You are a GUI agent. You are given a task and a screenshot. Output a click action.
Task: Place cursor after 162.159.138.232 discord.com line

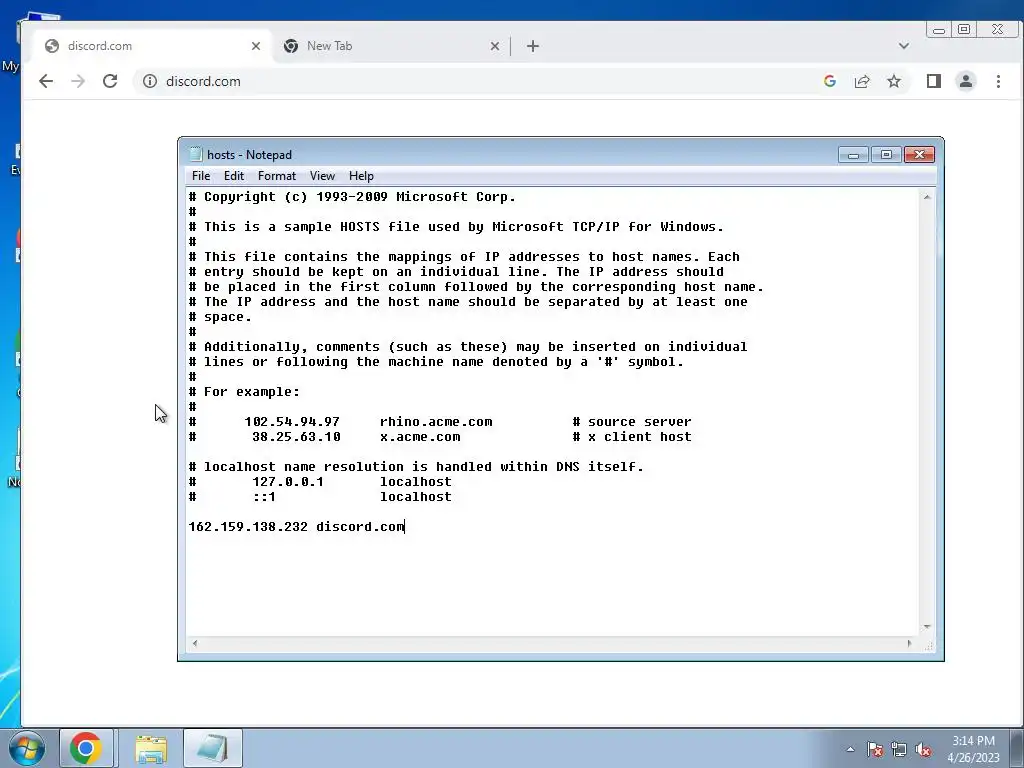[404, 527]
